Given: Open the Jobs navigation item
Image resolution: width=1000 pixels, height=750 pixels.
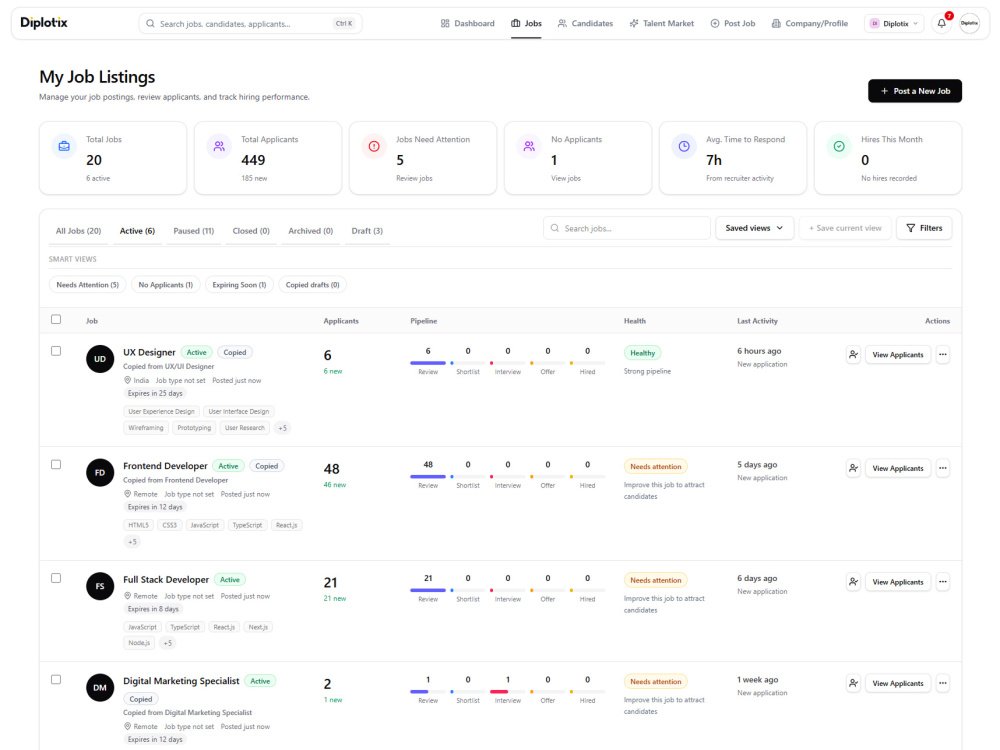Looking at the screenshot, I should tap(526, 24).
